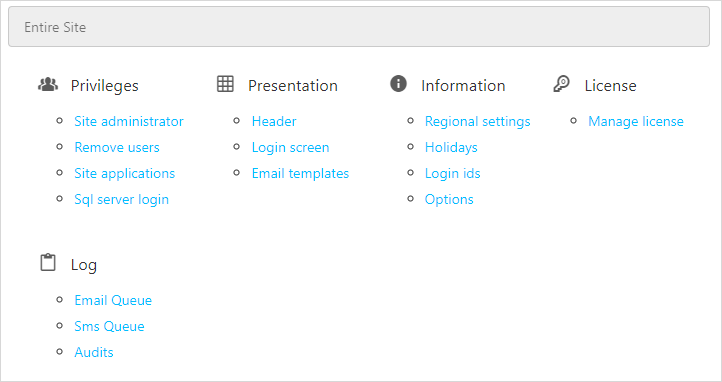Open Email templates link
The width and height of the screenshot is (722, 382).
click(x=300, y=174)
